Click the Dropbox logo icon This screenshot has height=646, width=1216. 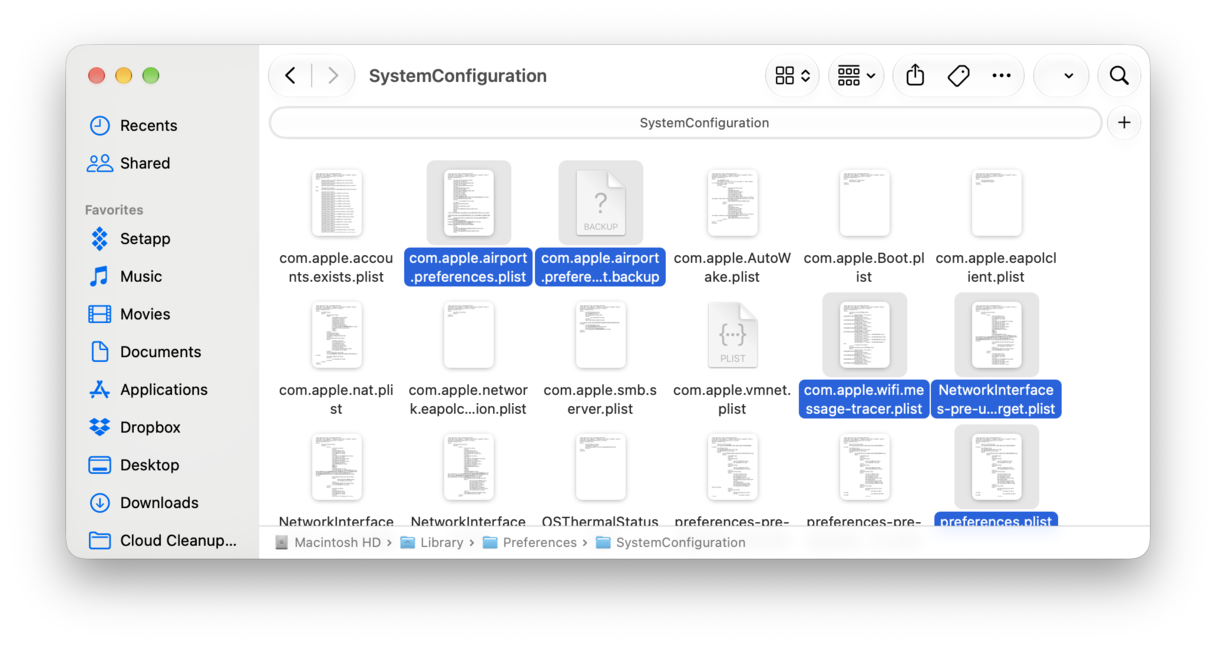coord(100,427)
